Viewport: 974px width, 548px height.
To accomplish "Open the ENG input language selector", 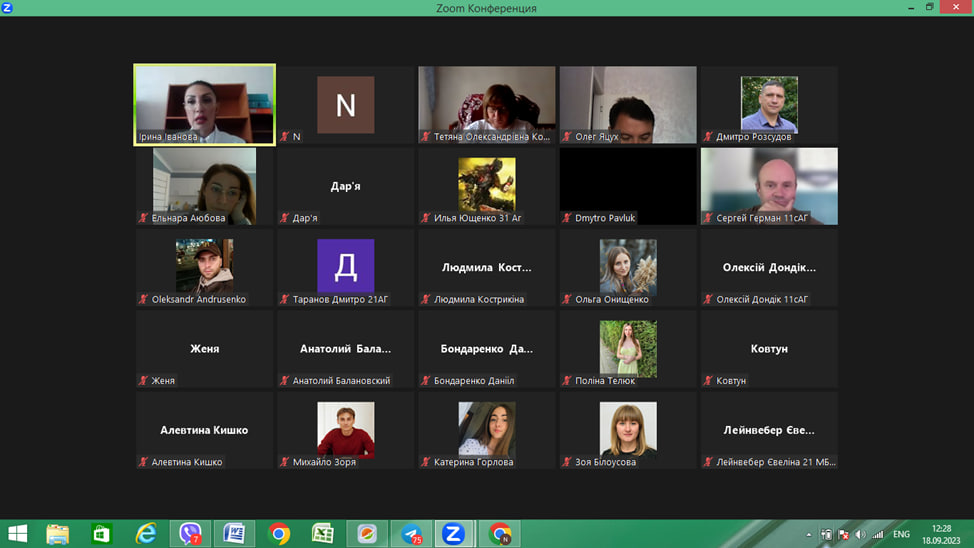I will point(901,535).
